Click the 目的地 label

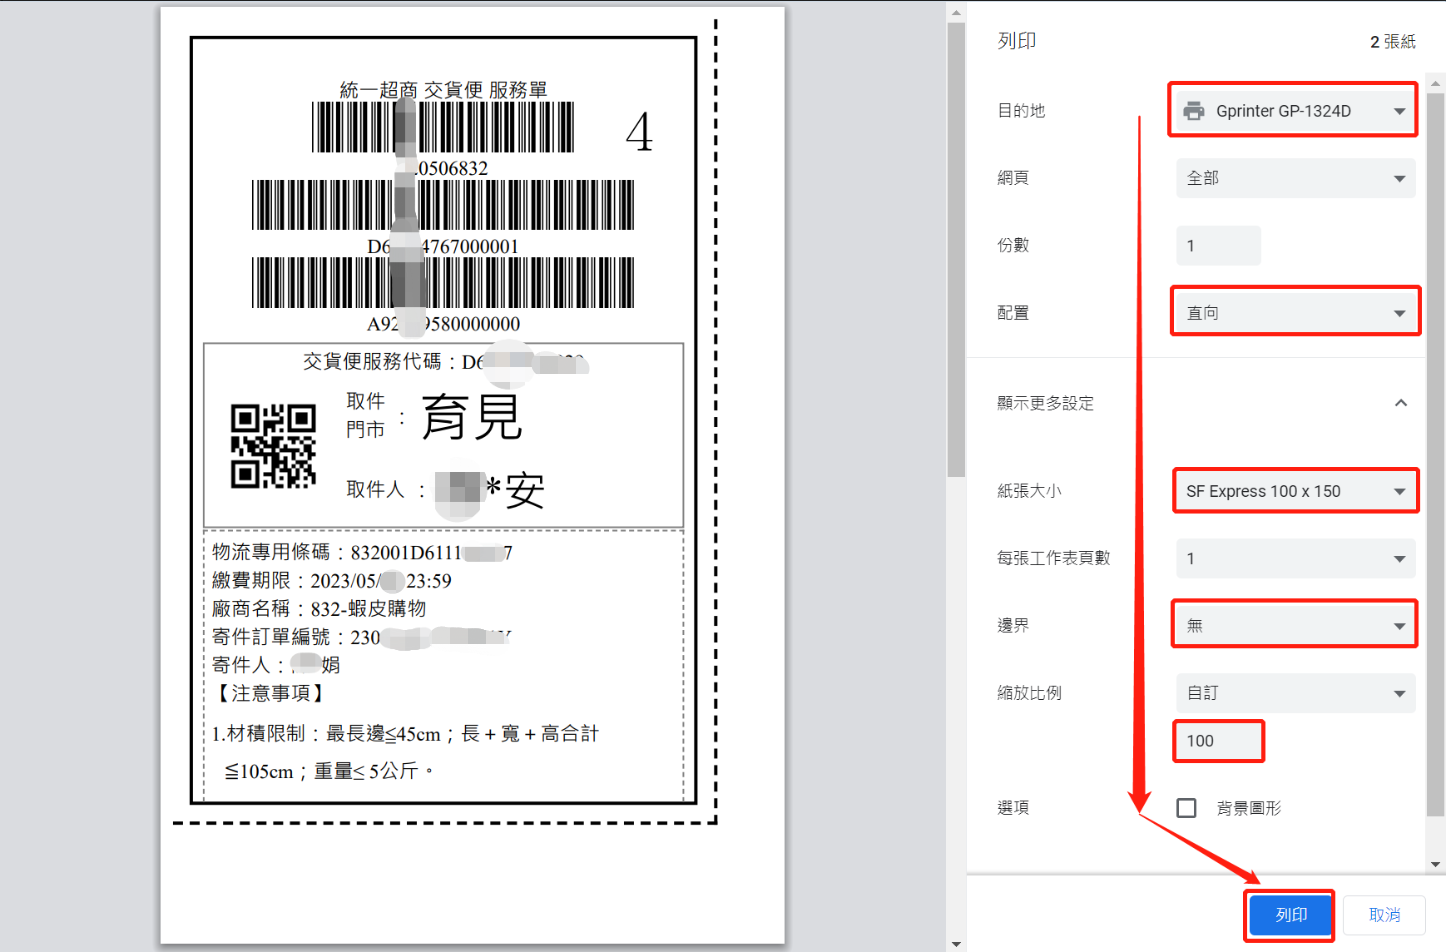click(1021, 111)
